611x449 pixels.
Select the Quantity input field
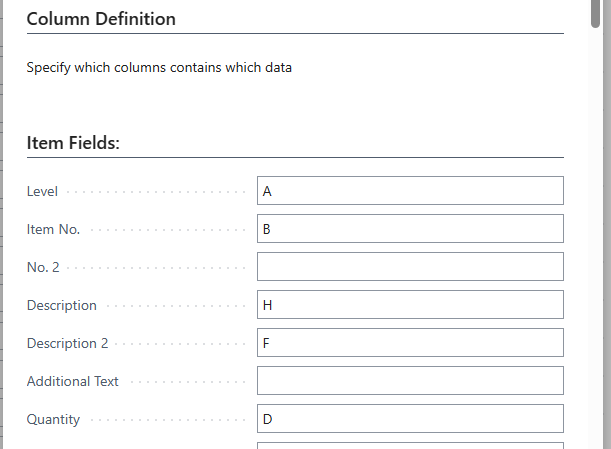coord(410,419)
